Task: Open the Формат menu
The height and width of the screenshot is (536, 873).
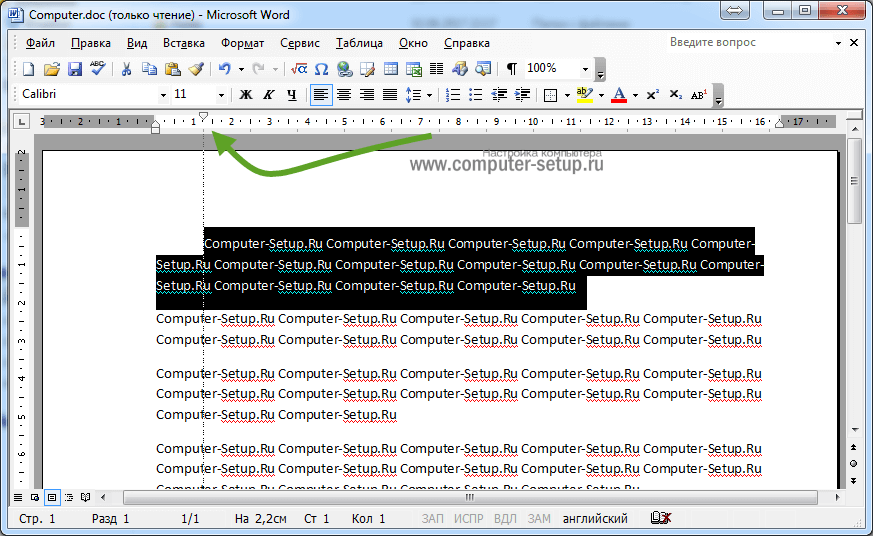Action: pos(242,43)
